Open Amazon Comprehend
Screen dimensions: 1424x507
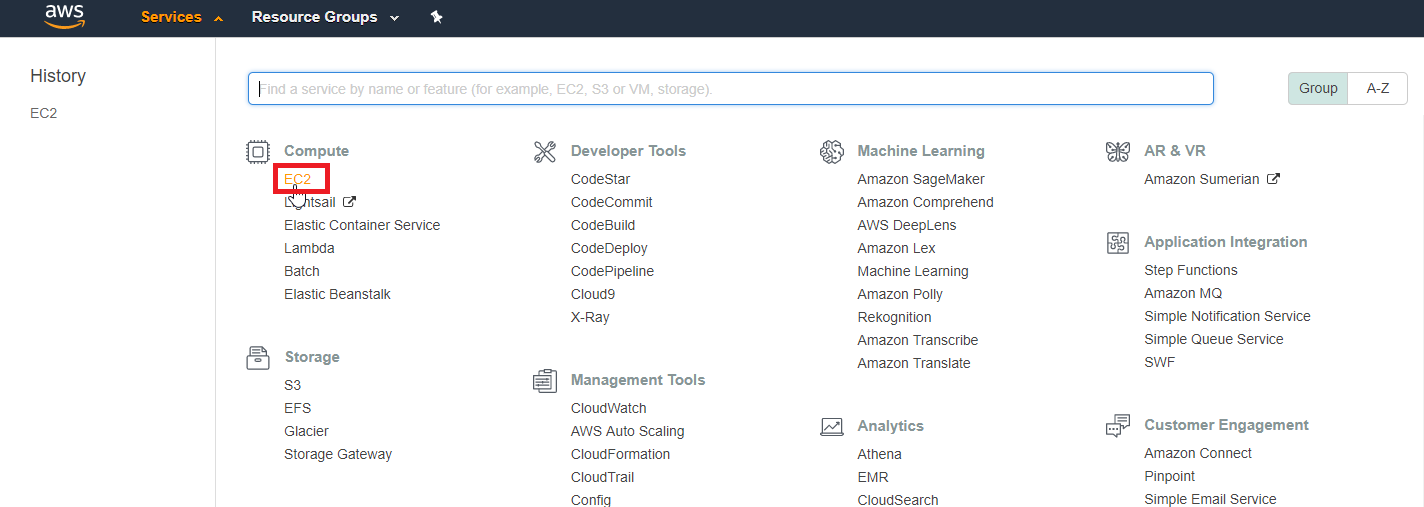tap(926, 202)
